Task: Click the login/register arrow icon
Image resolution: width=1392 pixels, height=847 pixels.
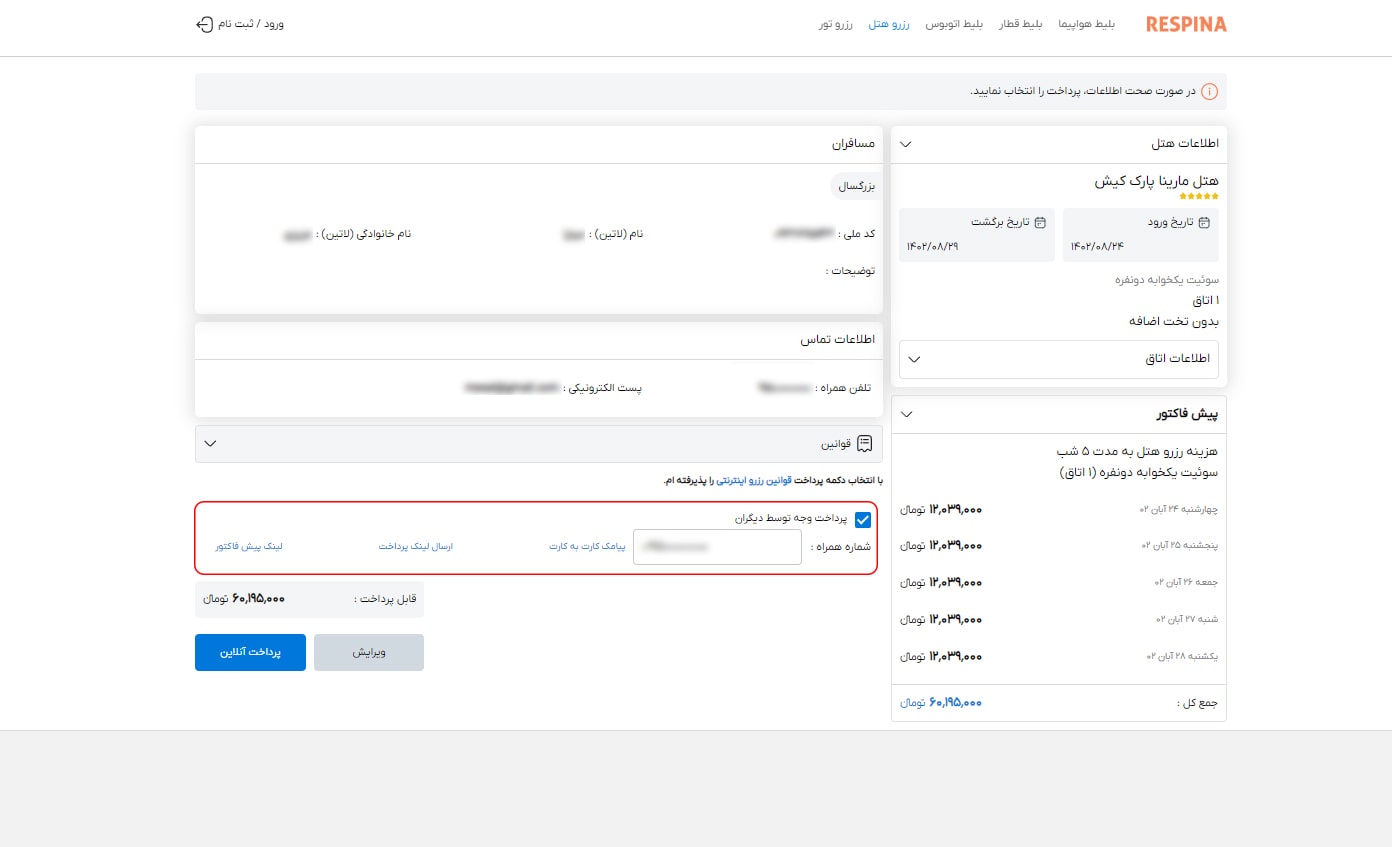Action: coord(204,24)
